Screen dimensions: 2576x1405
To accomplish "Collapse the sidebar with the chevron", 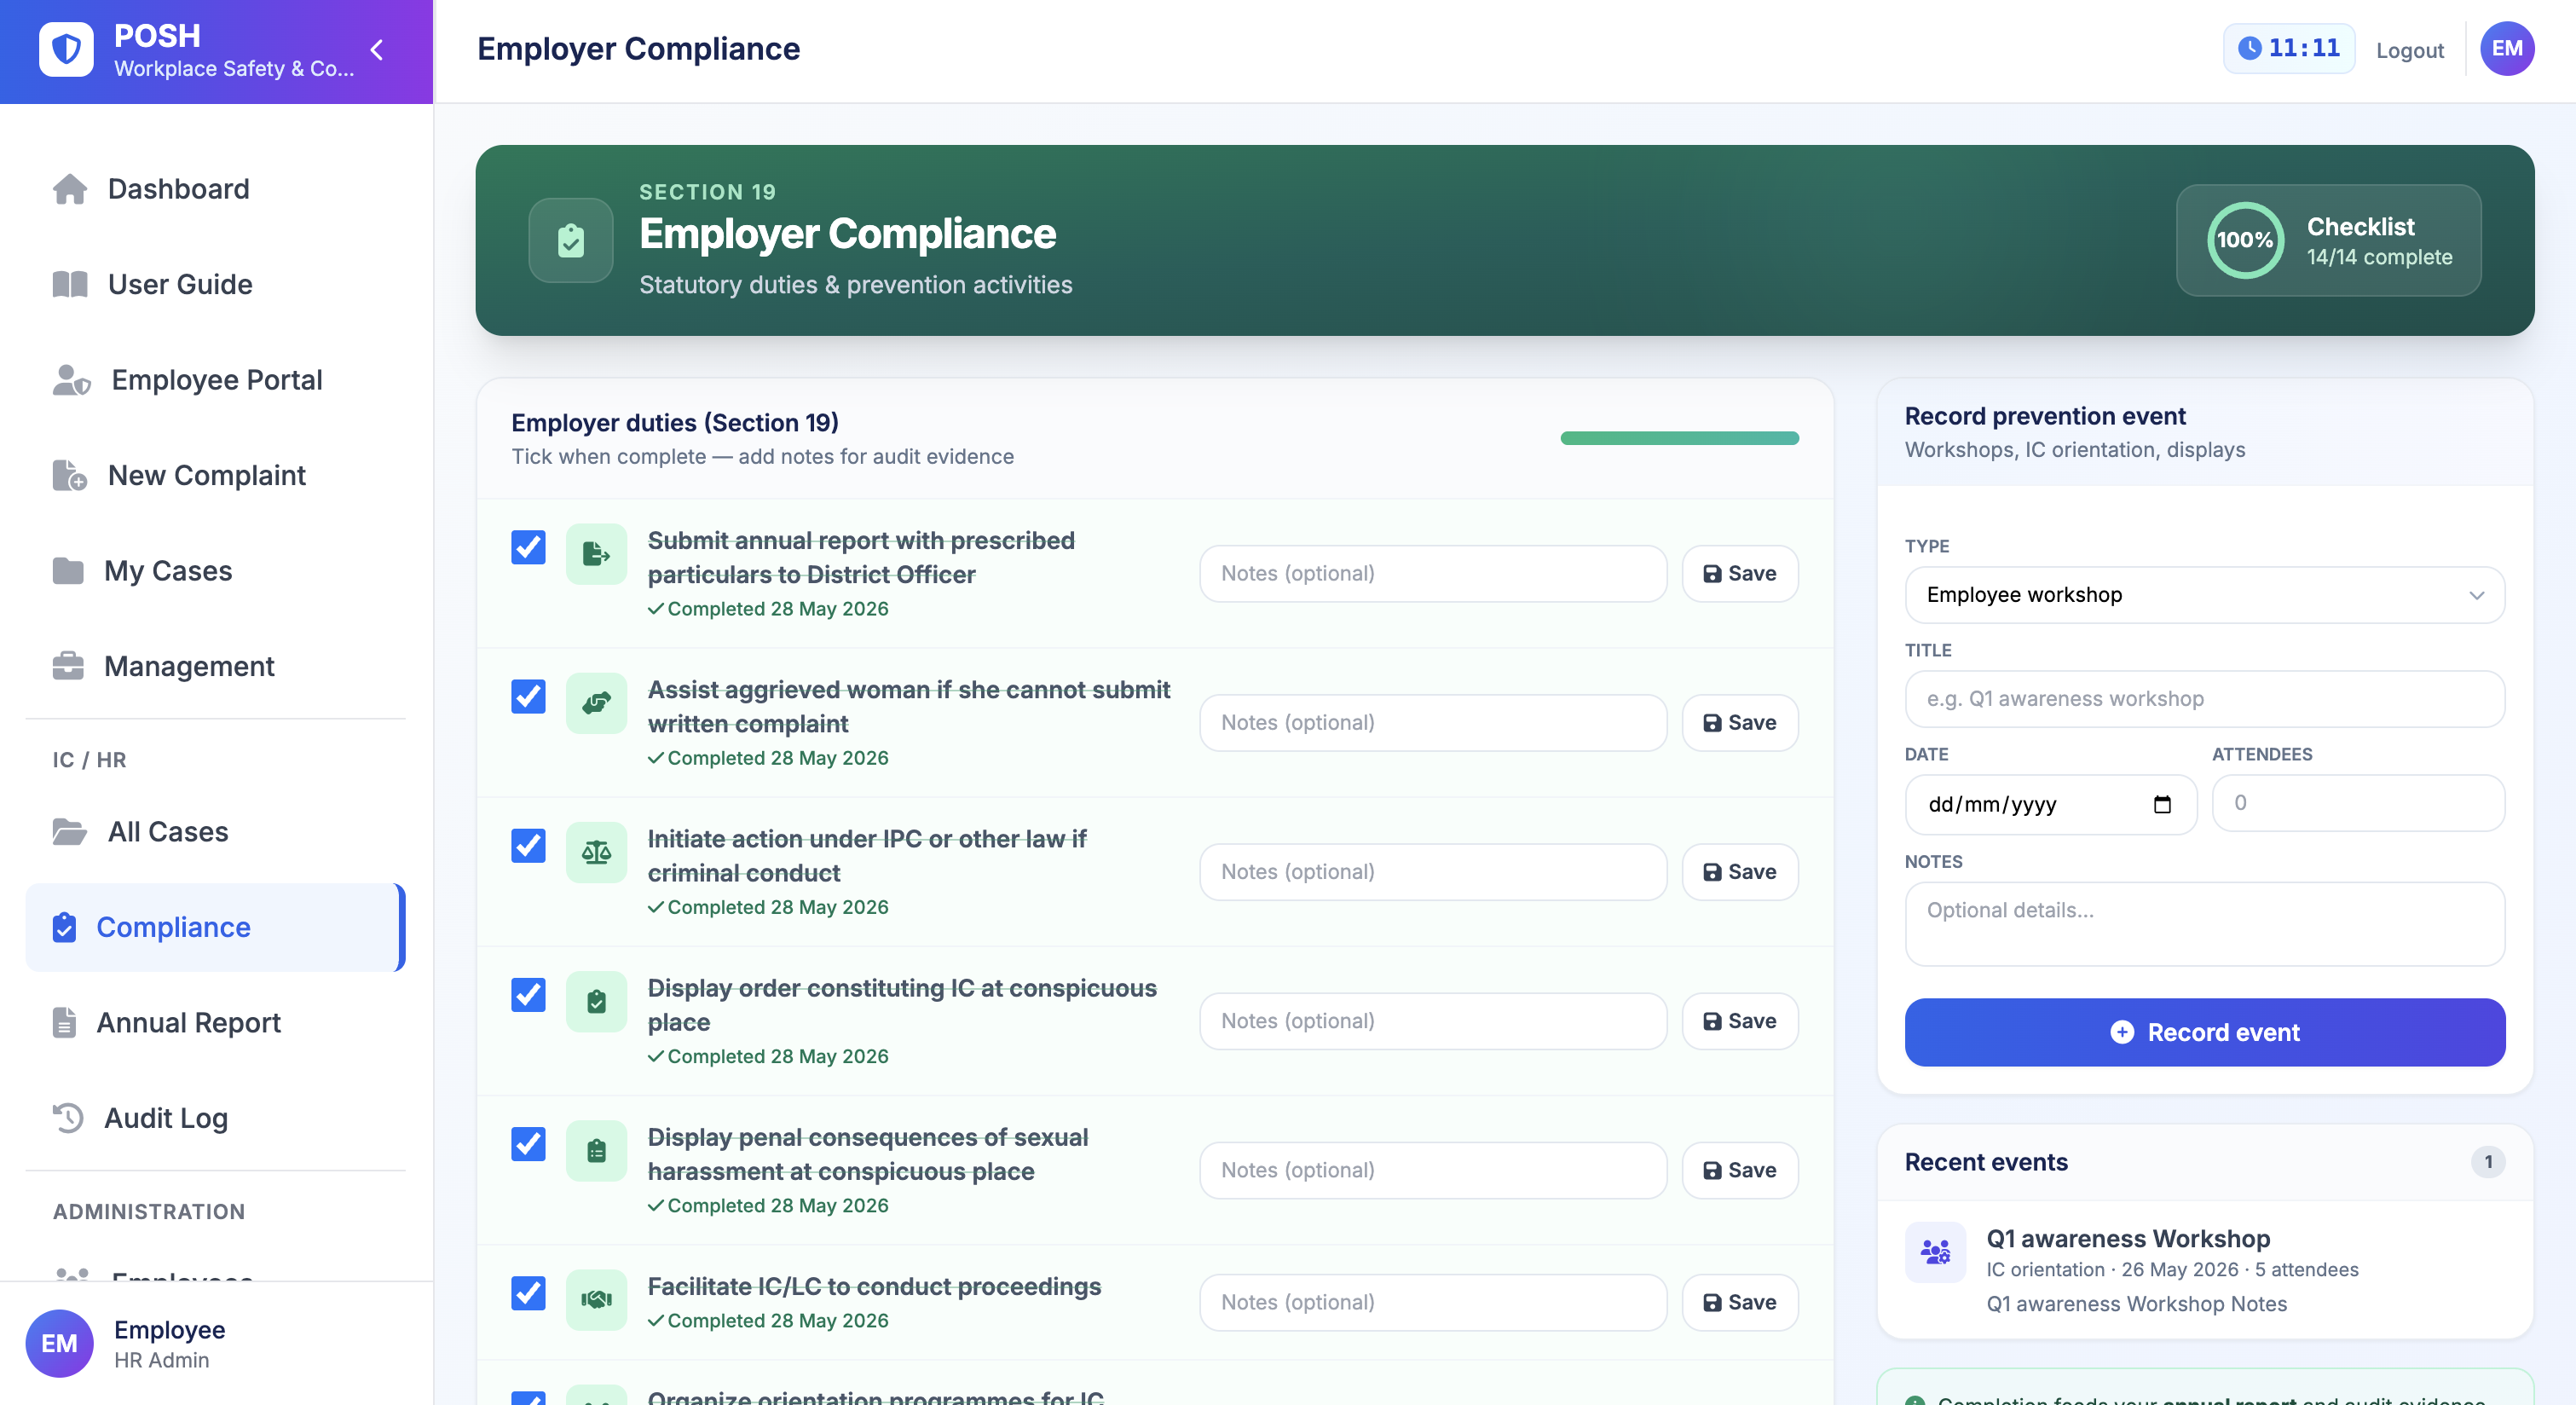I will click(x=377, y=50).
